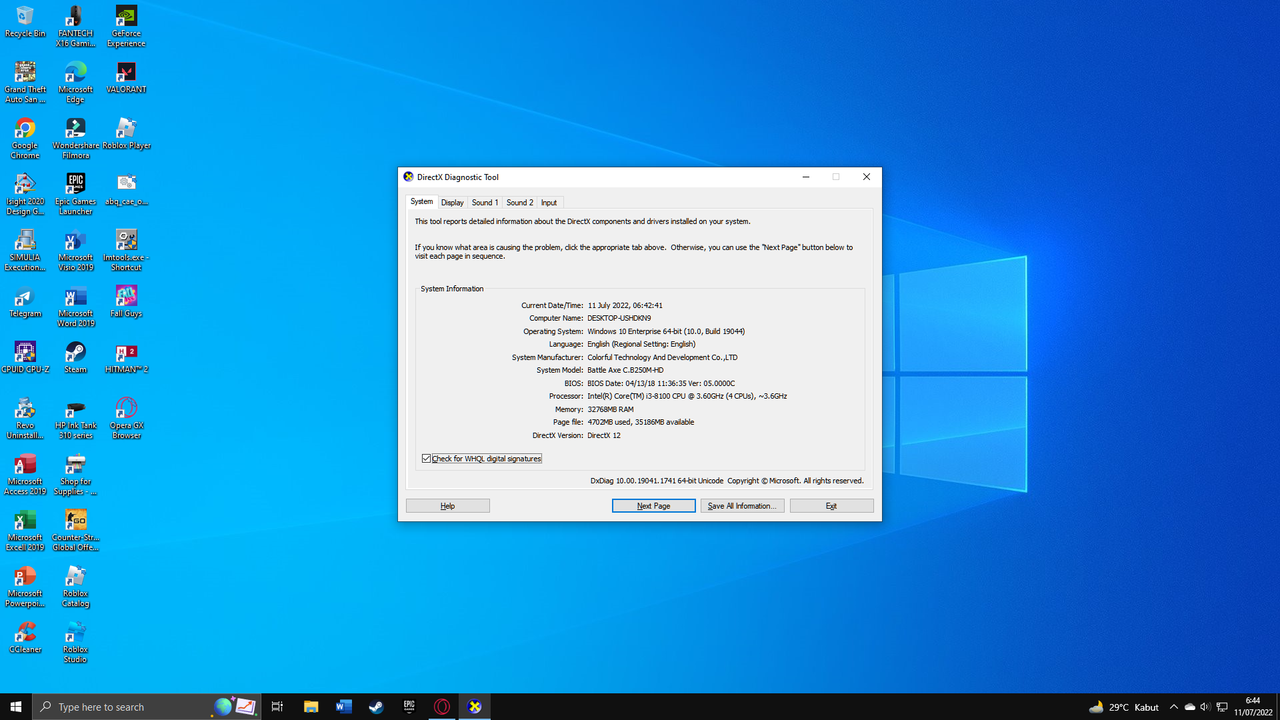The image size is (1280, 720).
Task: Open the Windows Start menu
Action: point(16,706)
